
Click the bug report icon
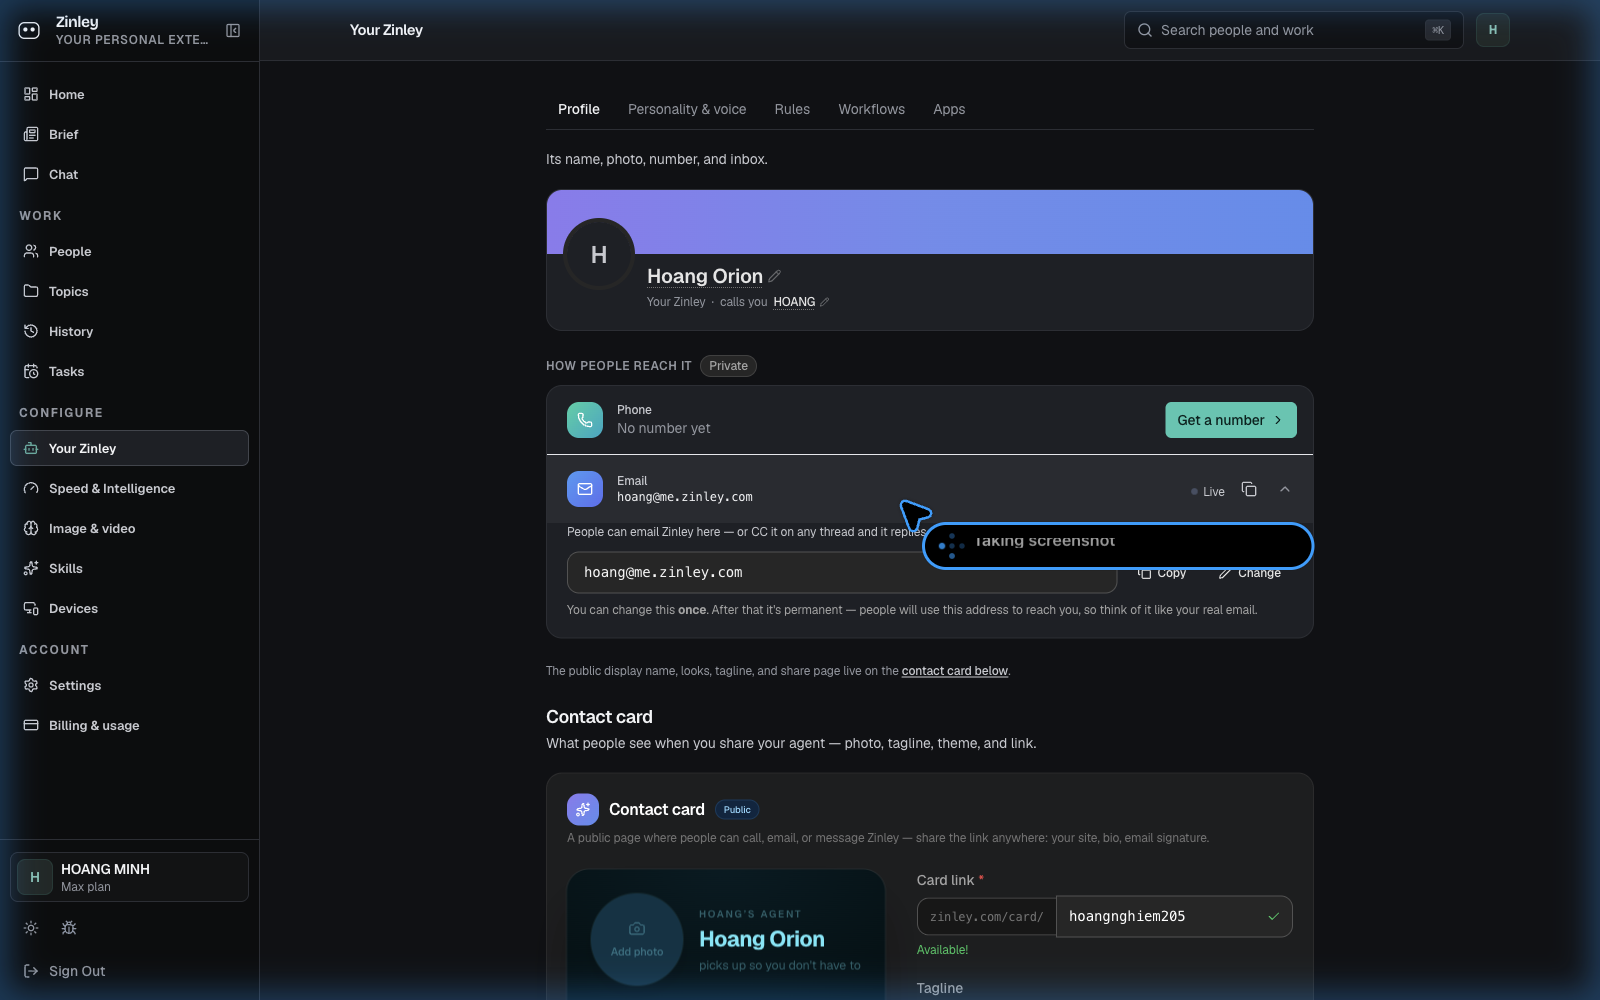coord(69,928)
